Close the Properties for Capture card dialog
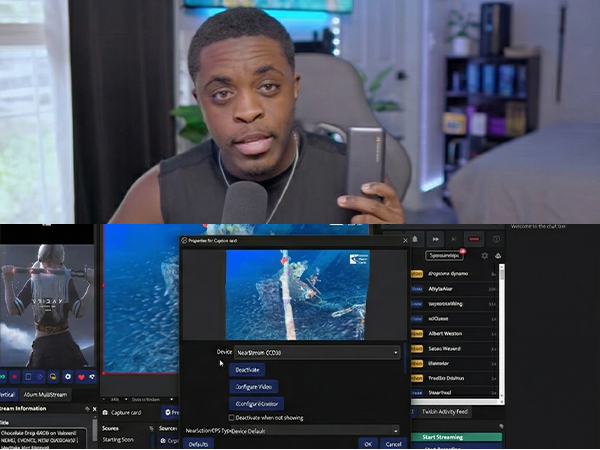 405,240
